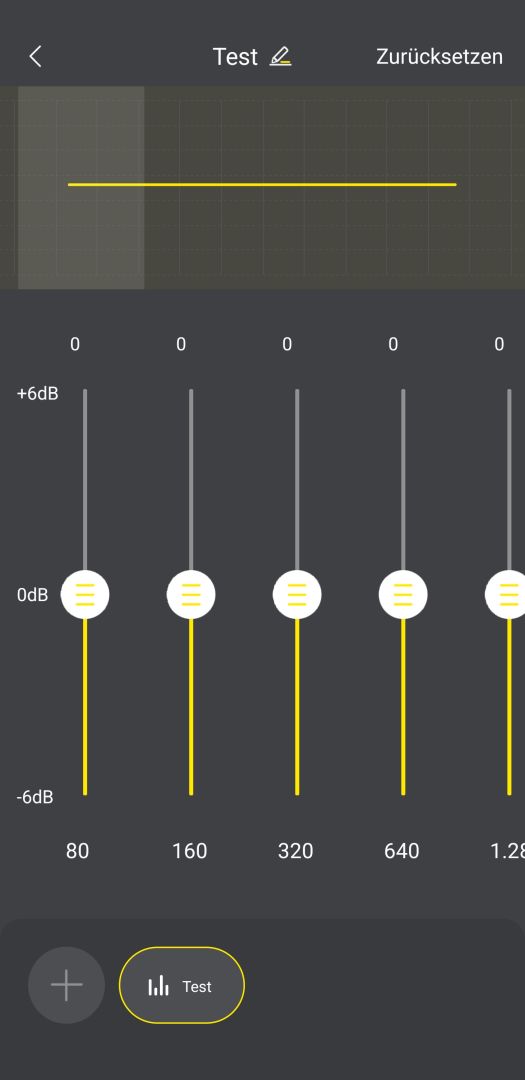Reset equalizer via Zurücksetzen

pos(439,56)
